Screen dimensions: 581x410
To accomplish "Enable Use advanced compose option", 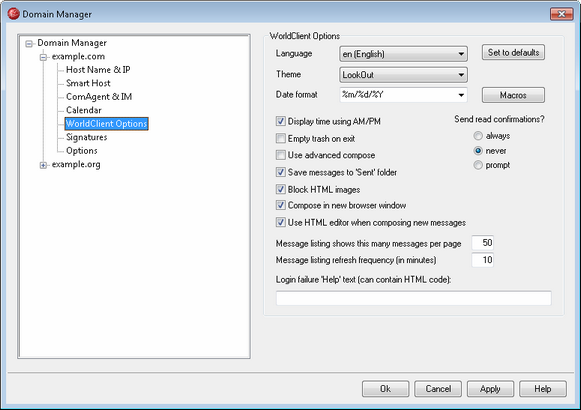I will [280, 155].
